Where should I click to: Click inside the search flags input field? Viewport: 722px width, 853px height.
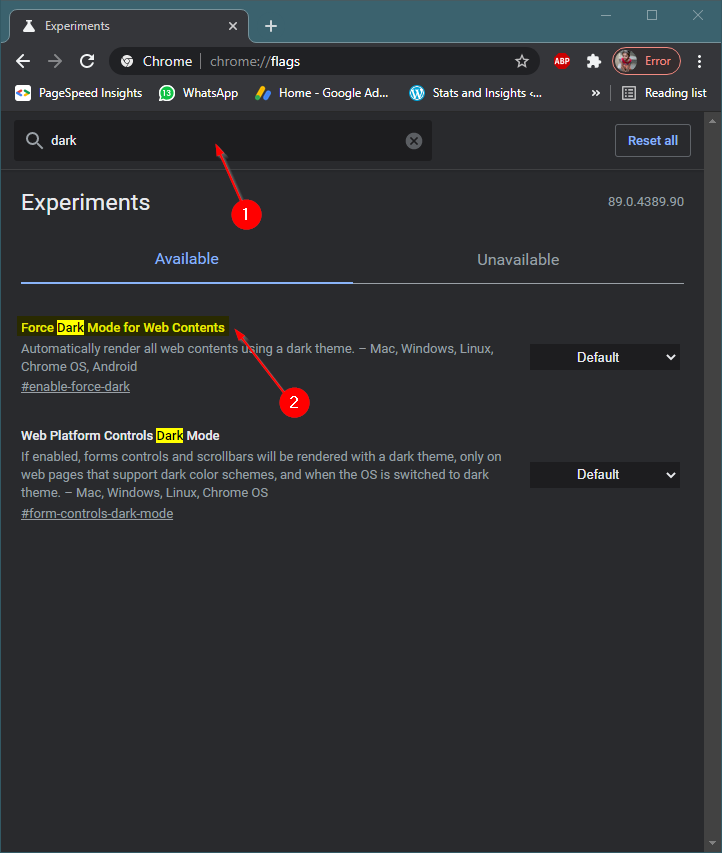coord(223,140)
